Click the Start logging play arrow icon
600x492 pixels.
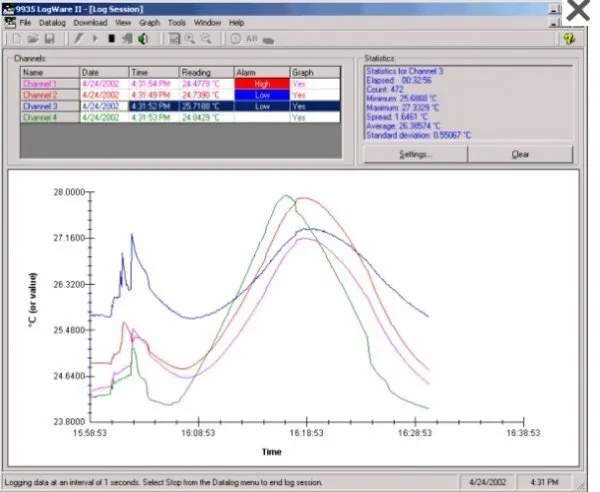coord(95,39)
